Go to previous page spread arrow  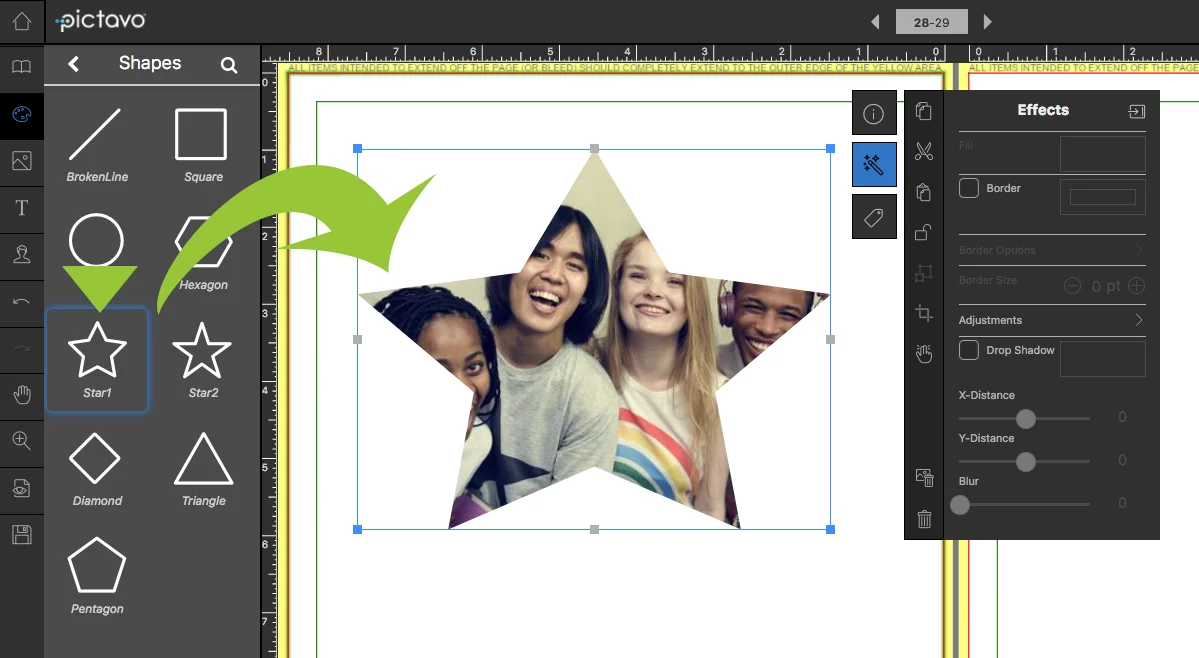(x=875, y=22)
